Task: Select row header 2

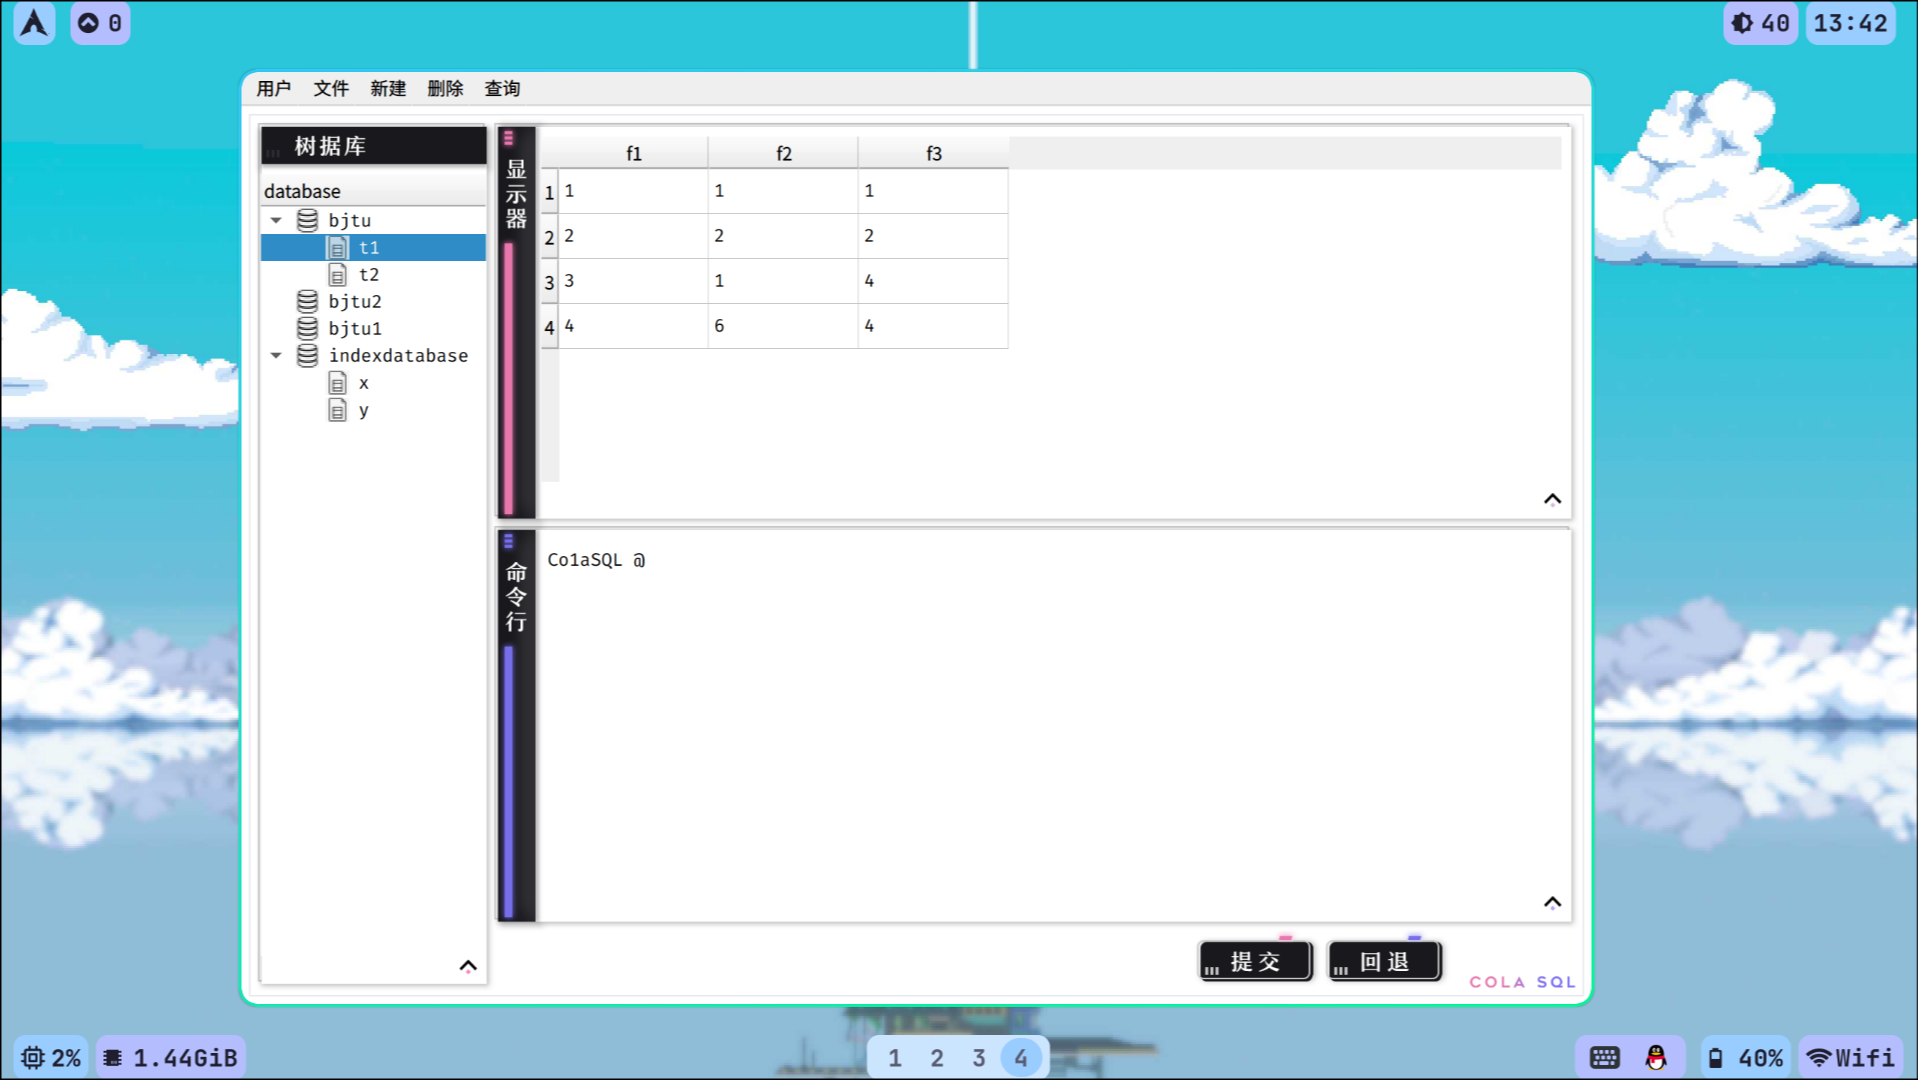Action: tap(549, 236)
